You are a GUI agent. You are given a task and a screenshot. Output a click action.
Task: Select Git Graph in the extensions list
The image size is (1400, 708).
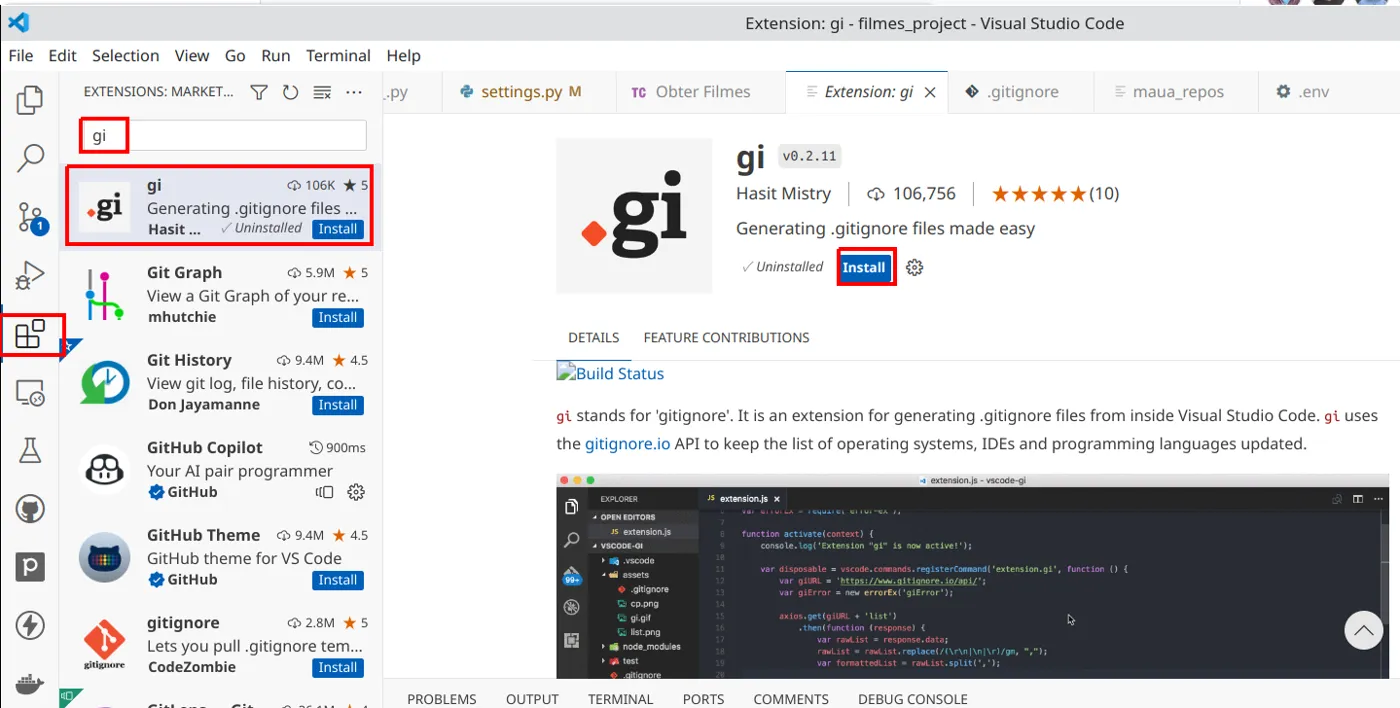coord(221,295)
